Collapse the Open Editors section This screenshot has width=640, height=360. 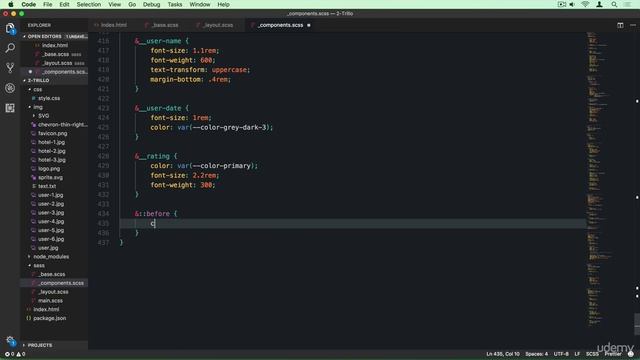coord(54,36)
